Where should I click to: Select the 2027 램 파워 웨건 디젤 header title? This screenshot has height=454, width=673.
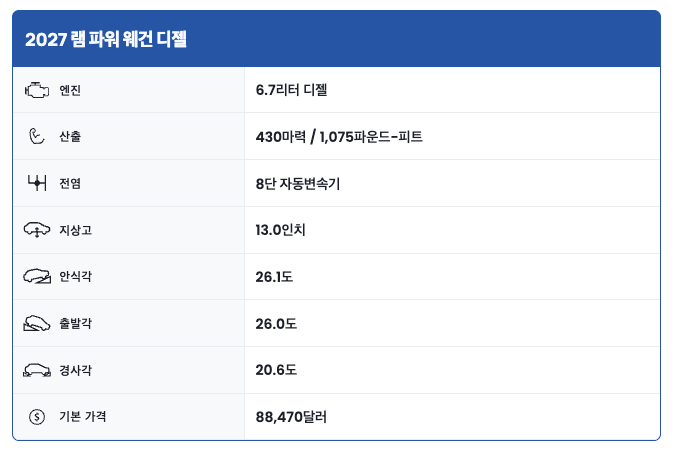[106, 39]
